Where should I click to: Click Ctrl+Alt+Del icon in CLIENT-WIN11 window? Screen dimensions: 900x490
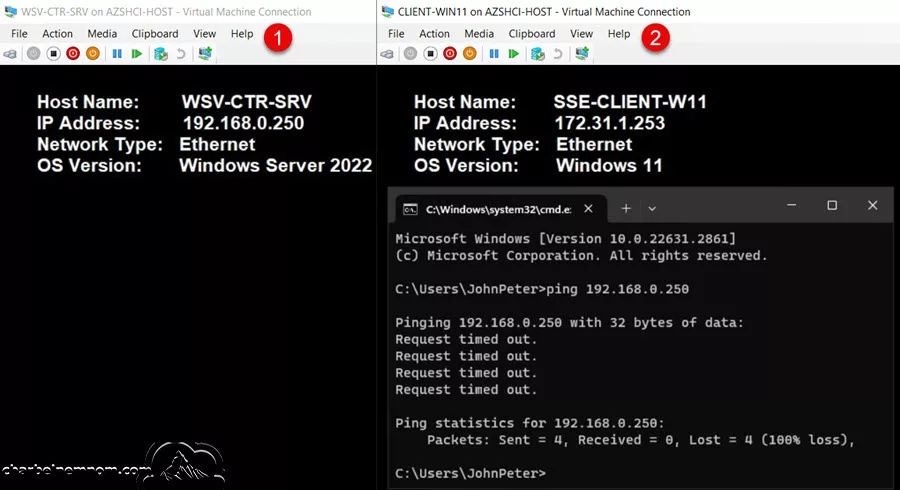tap(387, 54)
